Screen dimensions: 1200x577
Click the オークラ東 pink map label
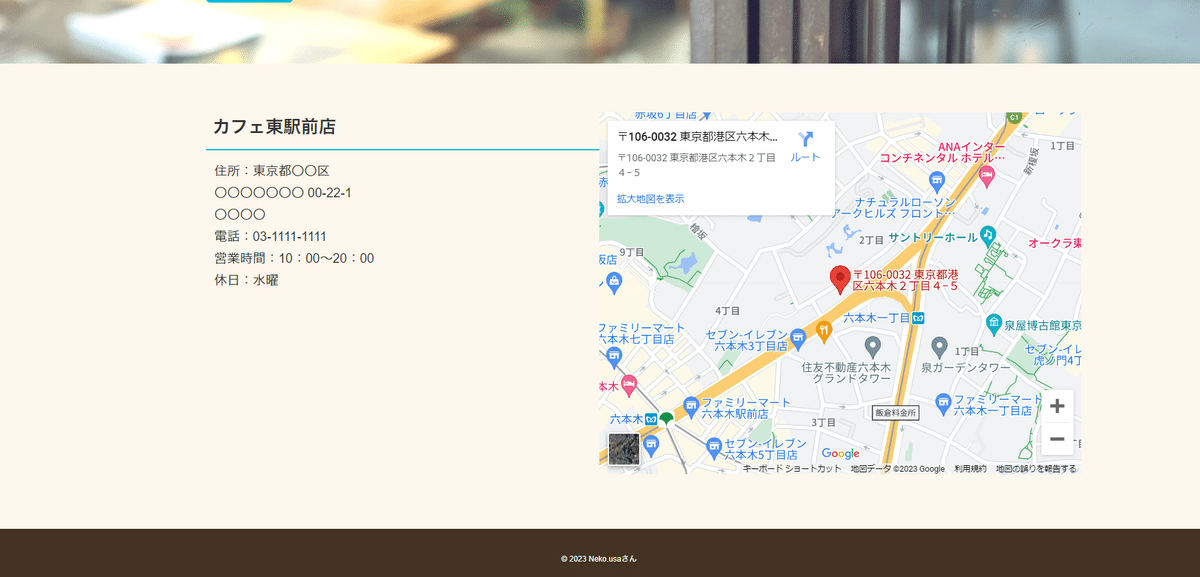(x=1055, y=244)
